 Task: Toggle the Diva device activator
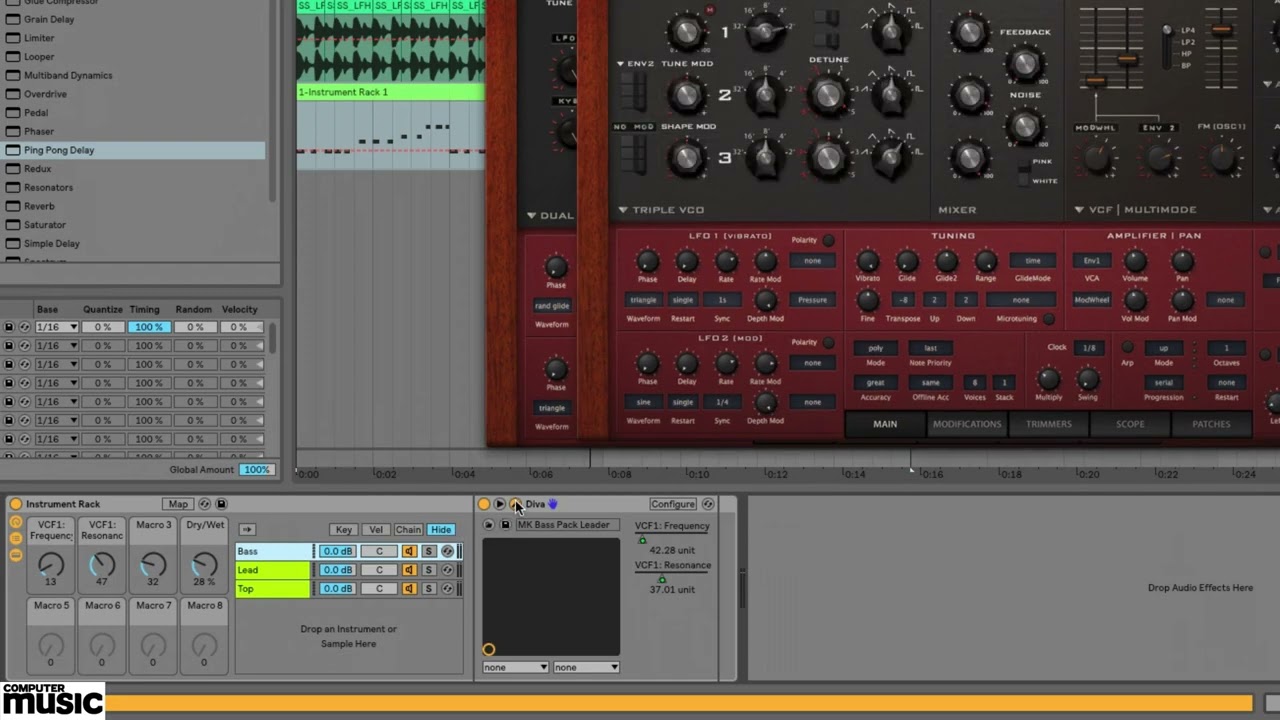pyautogui.click(x=484, y=504)
